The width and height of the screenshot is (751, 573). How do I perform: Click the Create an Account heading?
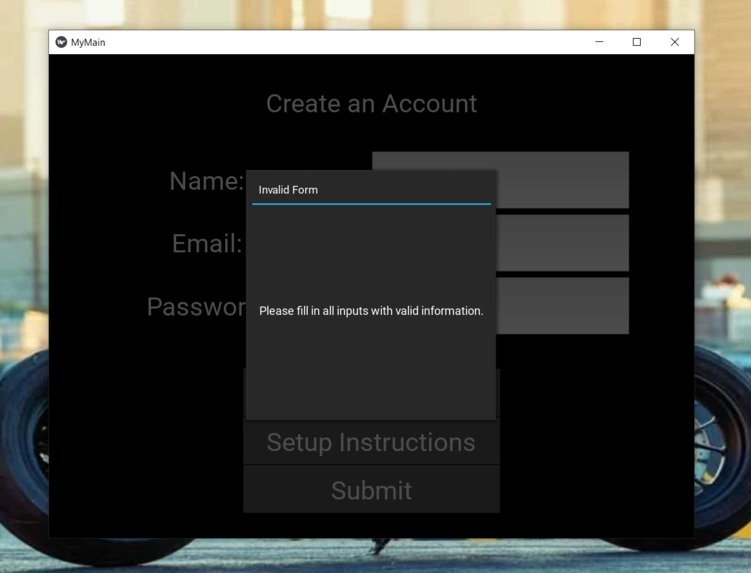(371, 104)
